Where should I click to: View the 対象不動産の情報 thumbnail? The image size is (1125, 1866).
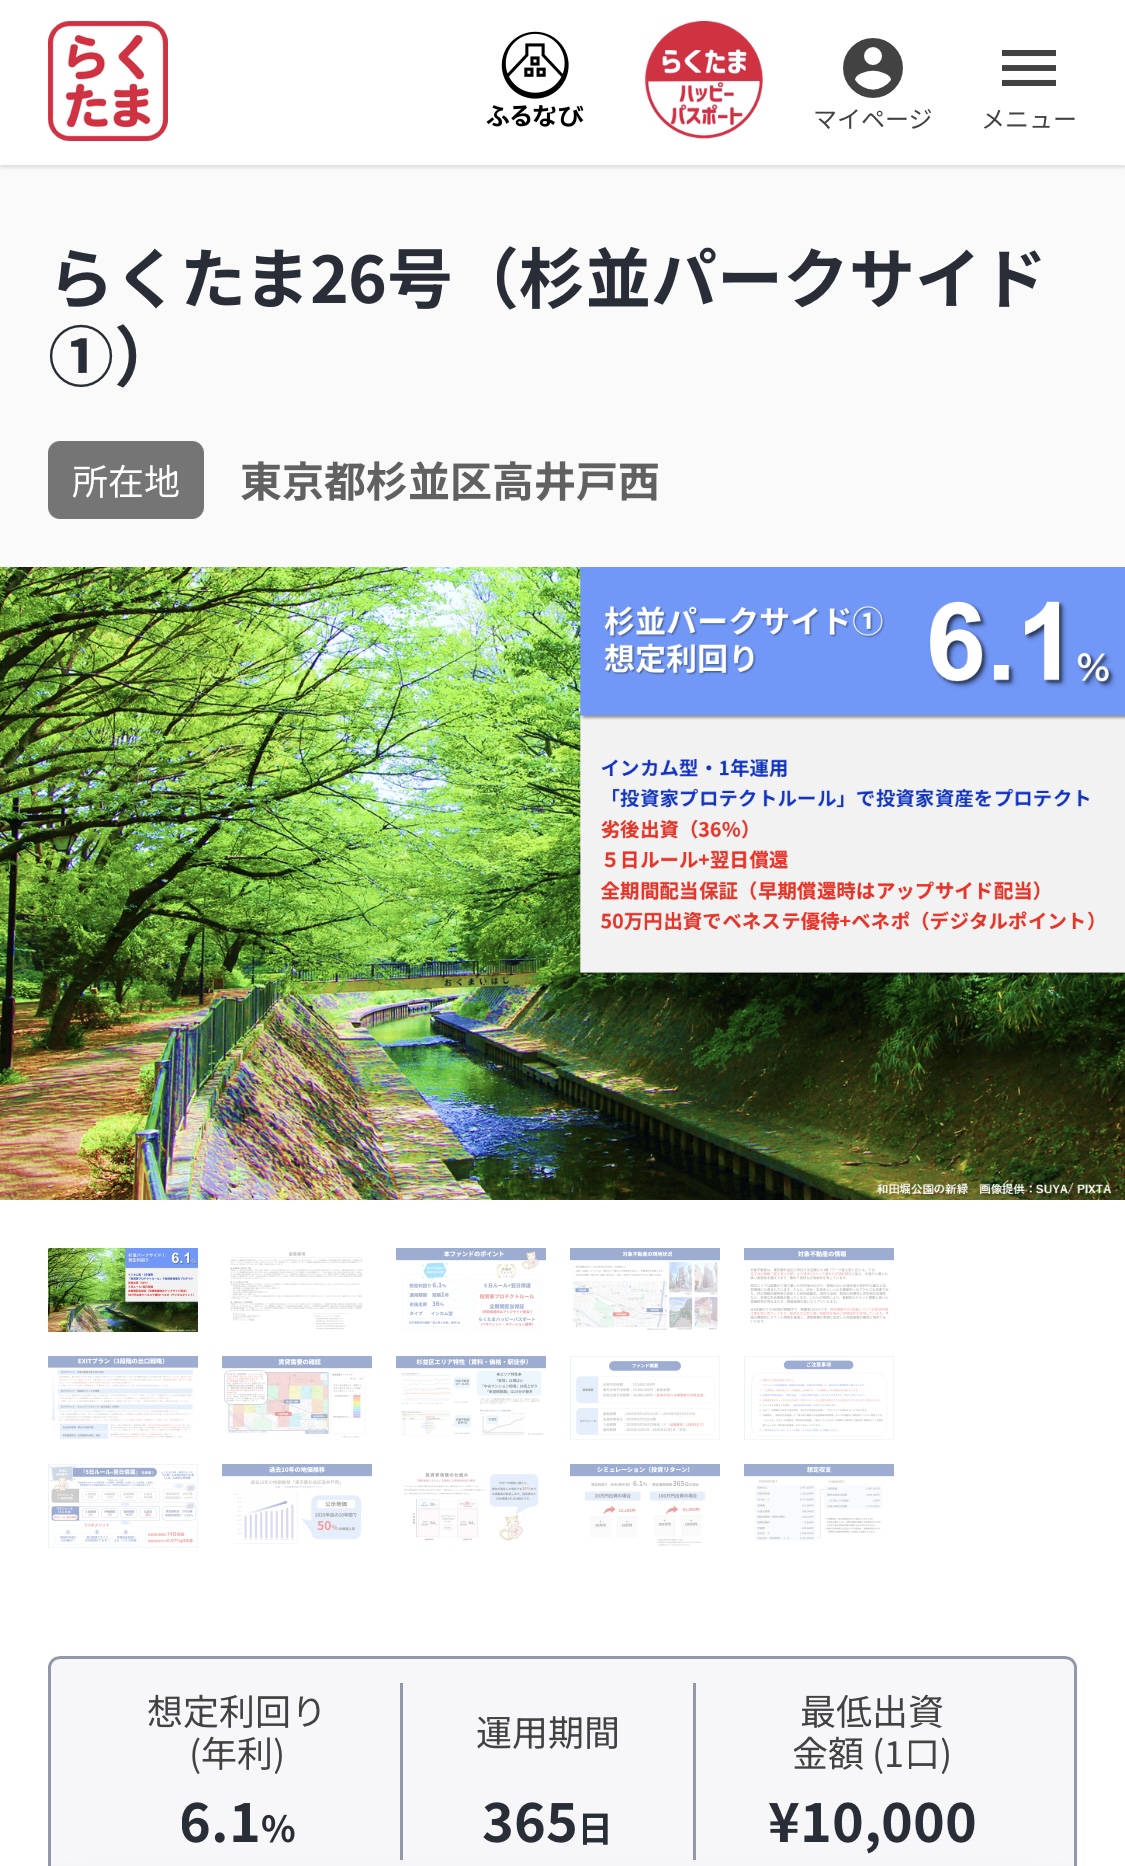819,1290
